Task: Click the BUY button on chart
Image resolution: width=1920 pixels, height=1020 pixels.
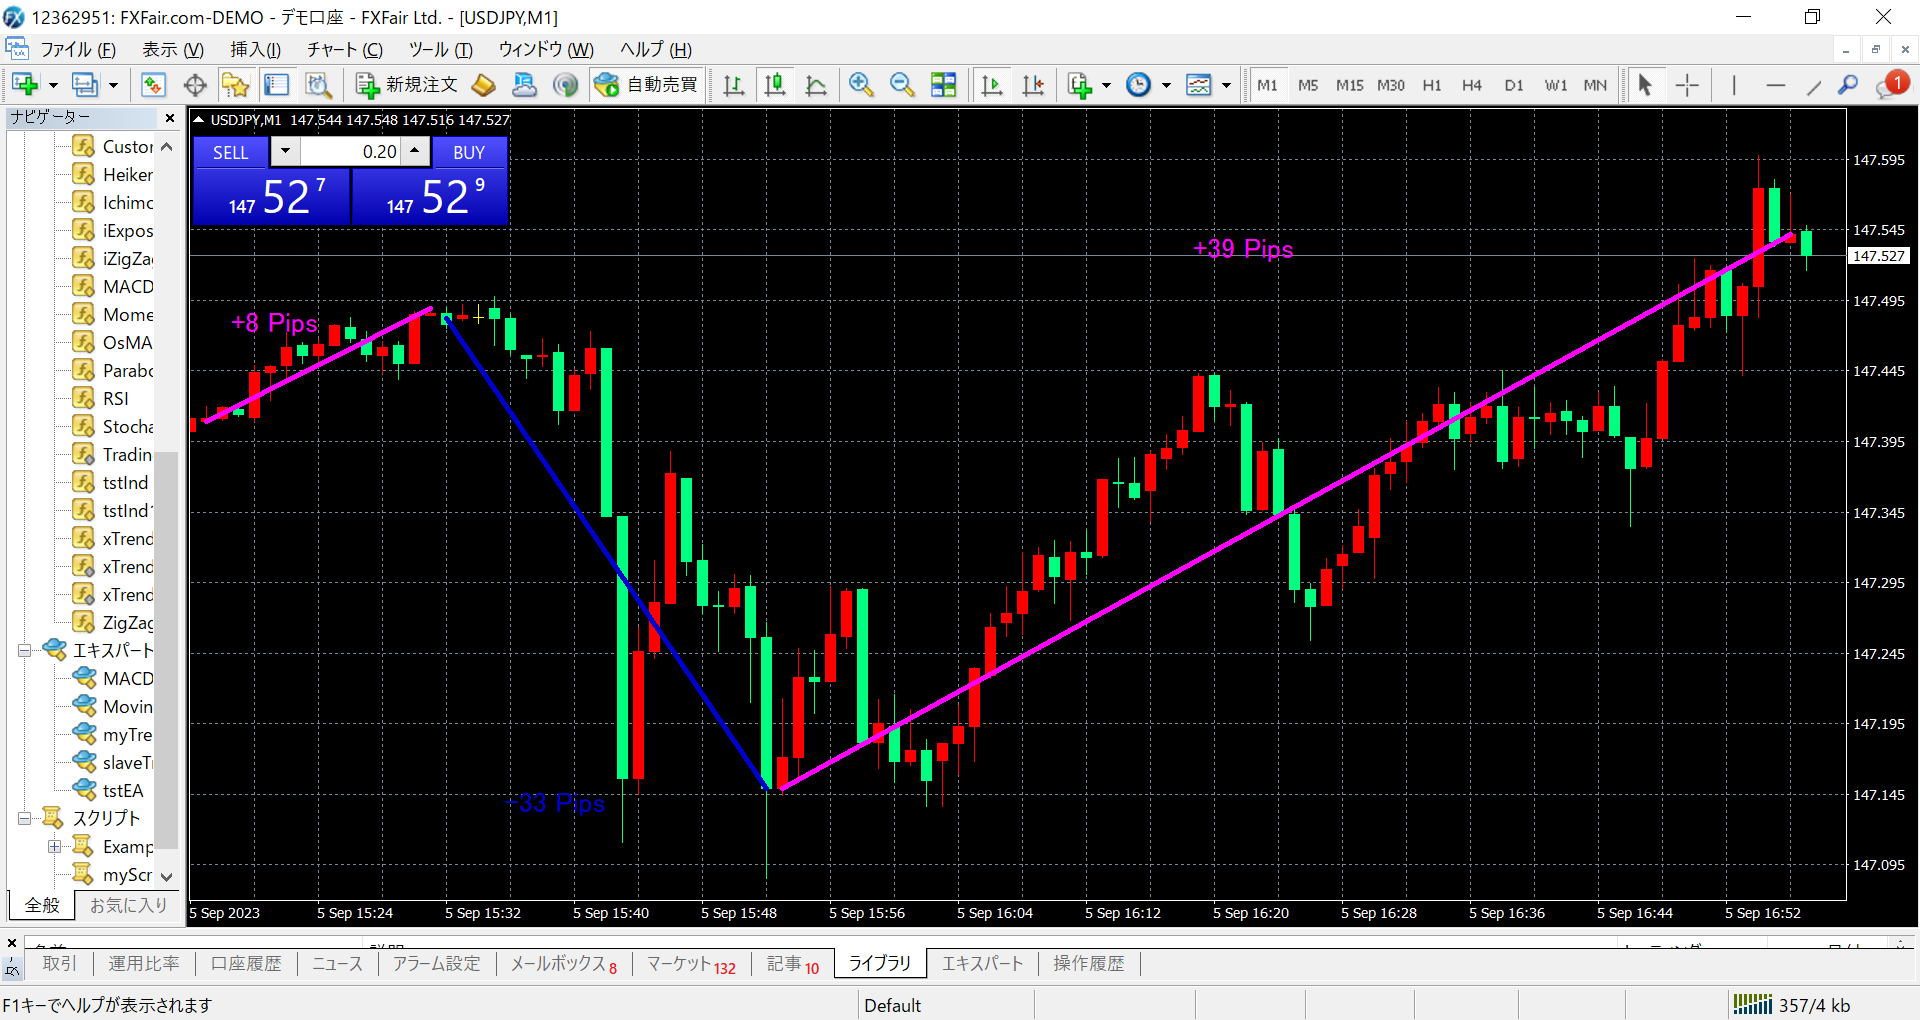Action: 469,152
